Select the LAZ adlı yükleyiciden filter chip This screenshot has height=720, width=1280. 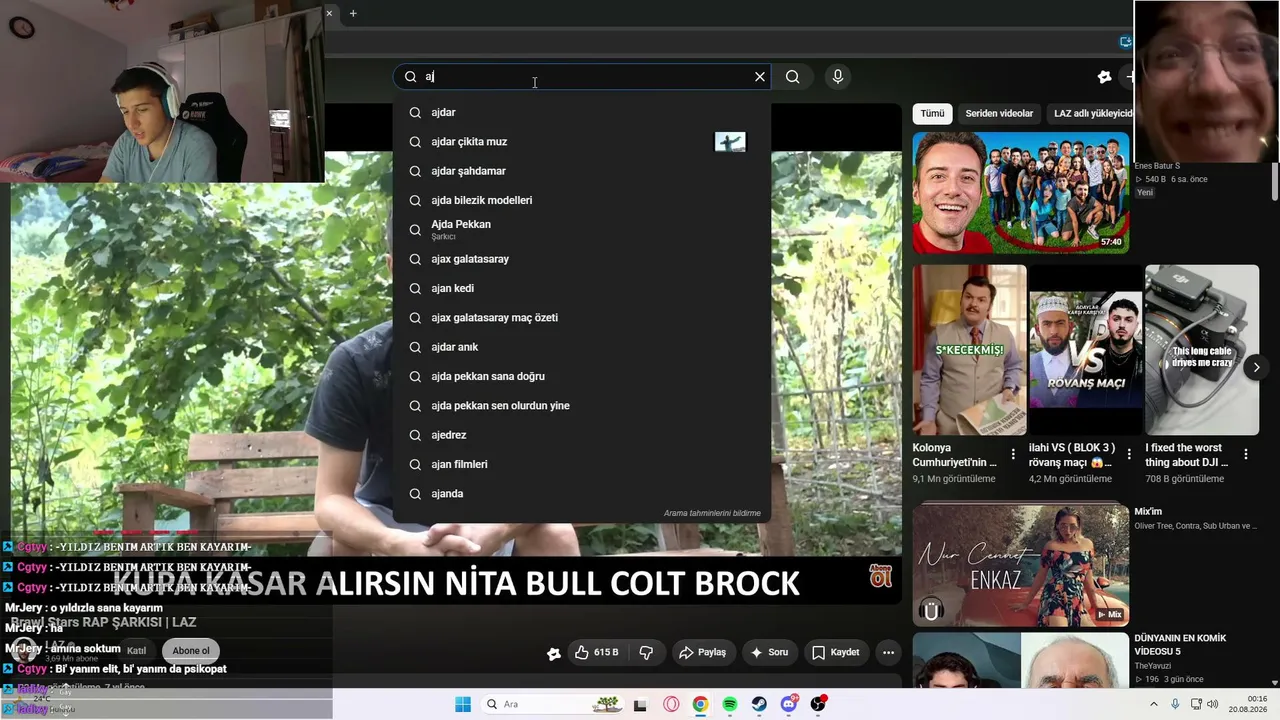(x=1090, y=114)
